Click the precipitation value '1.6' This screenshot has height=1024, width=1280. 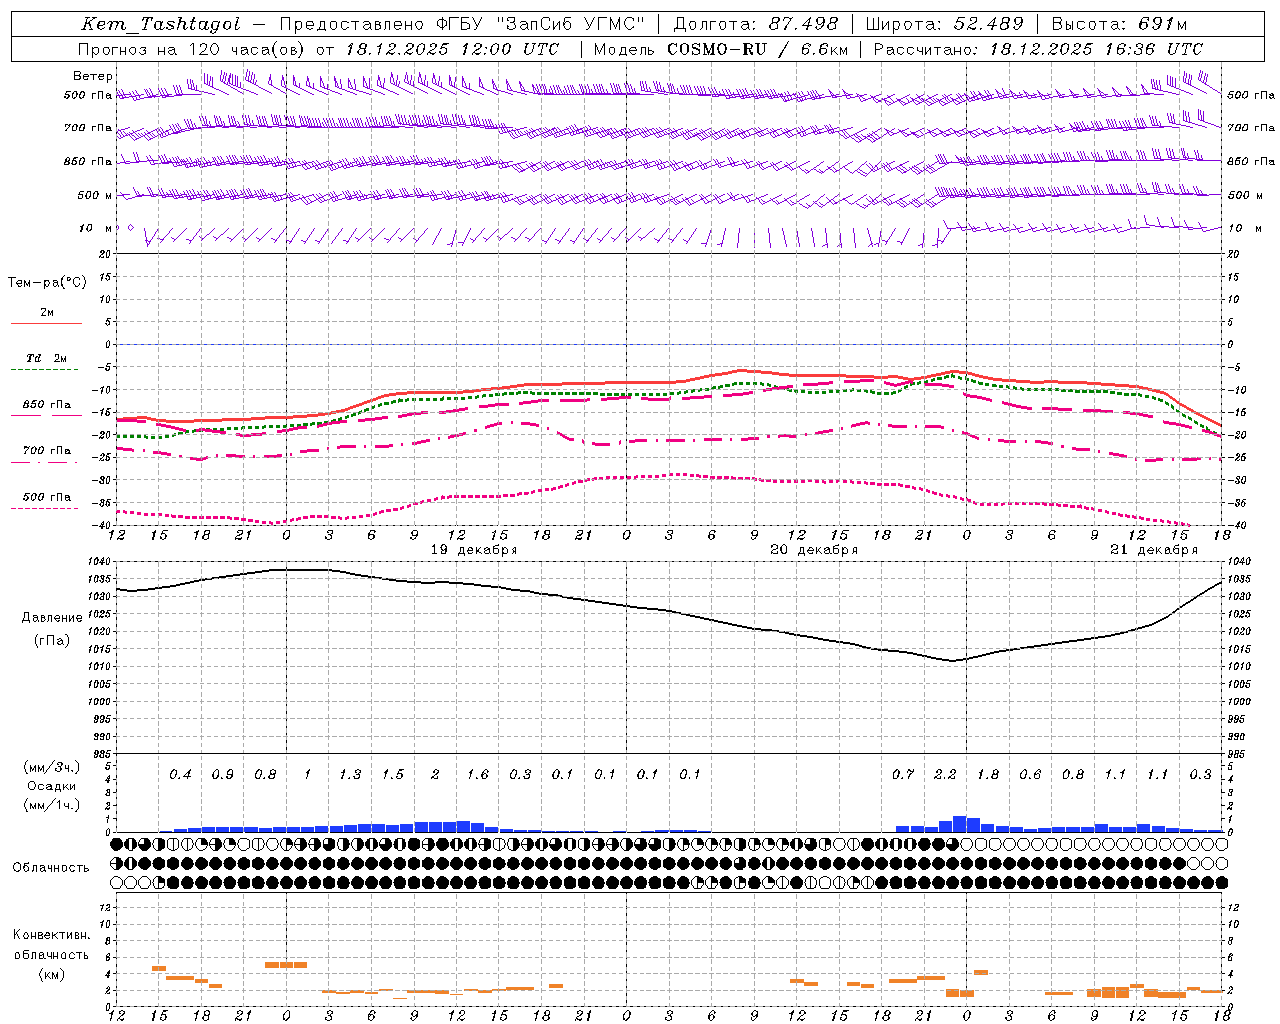pyautogui.click(x=478, y=775)
